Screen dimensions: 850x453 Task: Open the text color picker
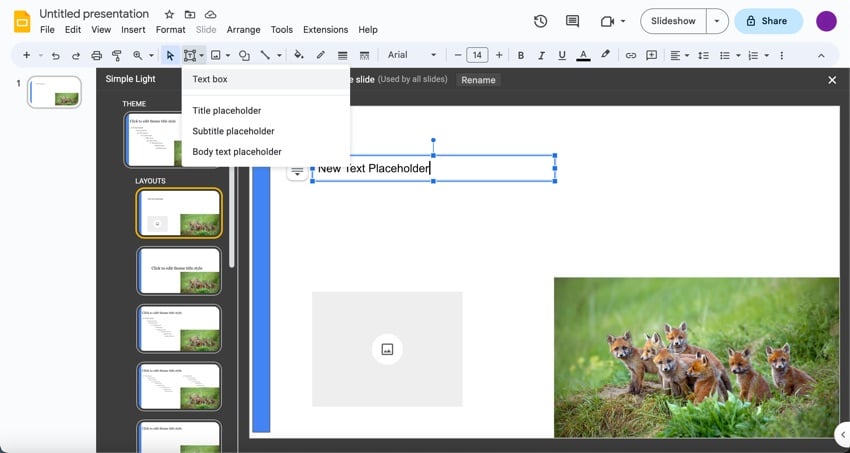[583, 55]
